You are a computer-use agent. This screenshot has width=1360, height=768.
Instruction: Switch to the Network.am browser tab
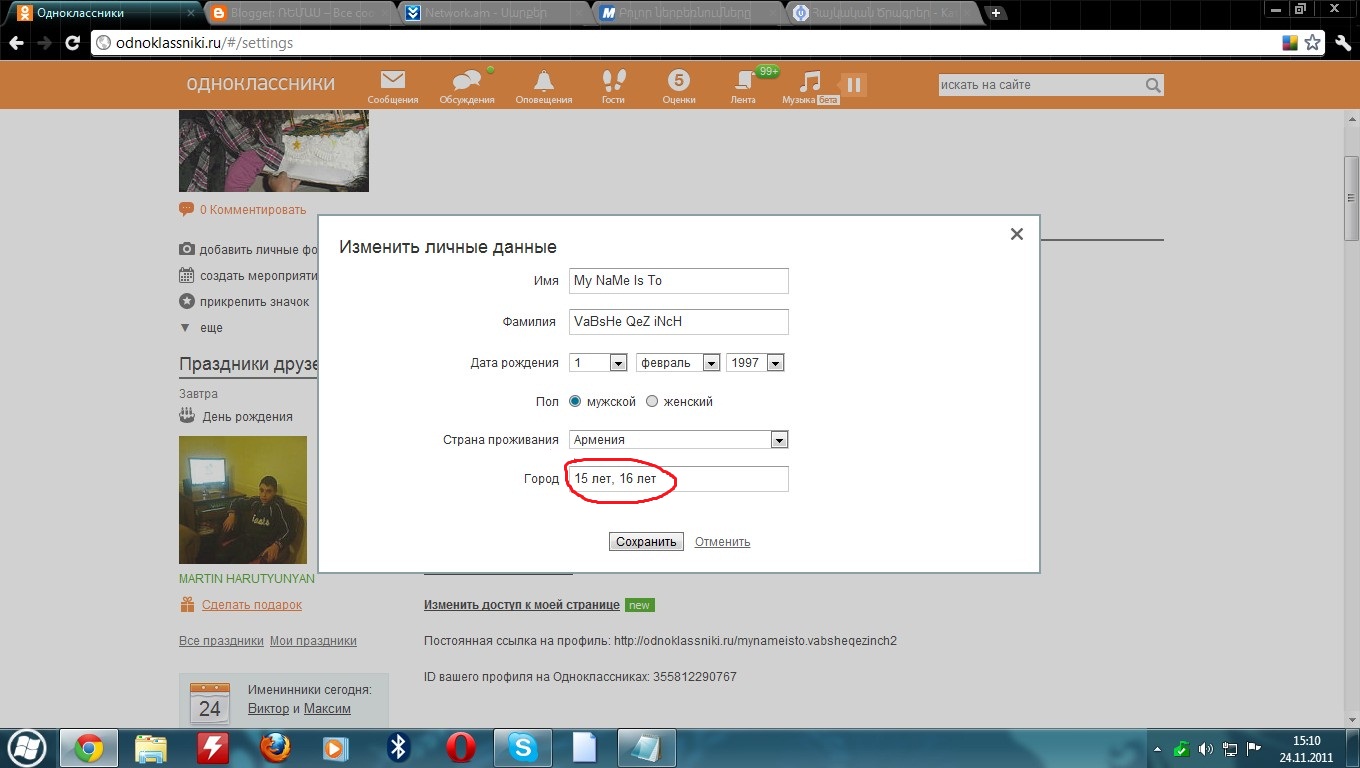(x=495, y=14)
